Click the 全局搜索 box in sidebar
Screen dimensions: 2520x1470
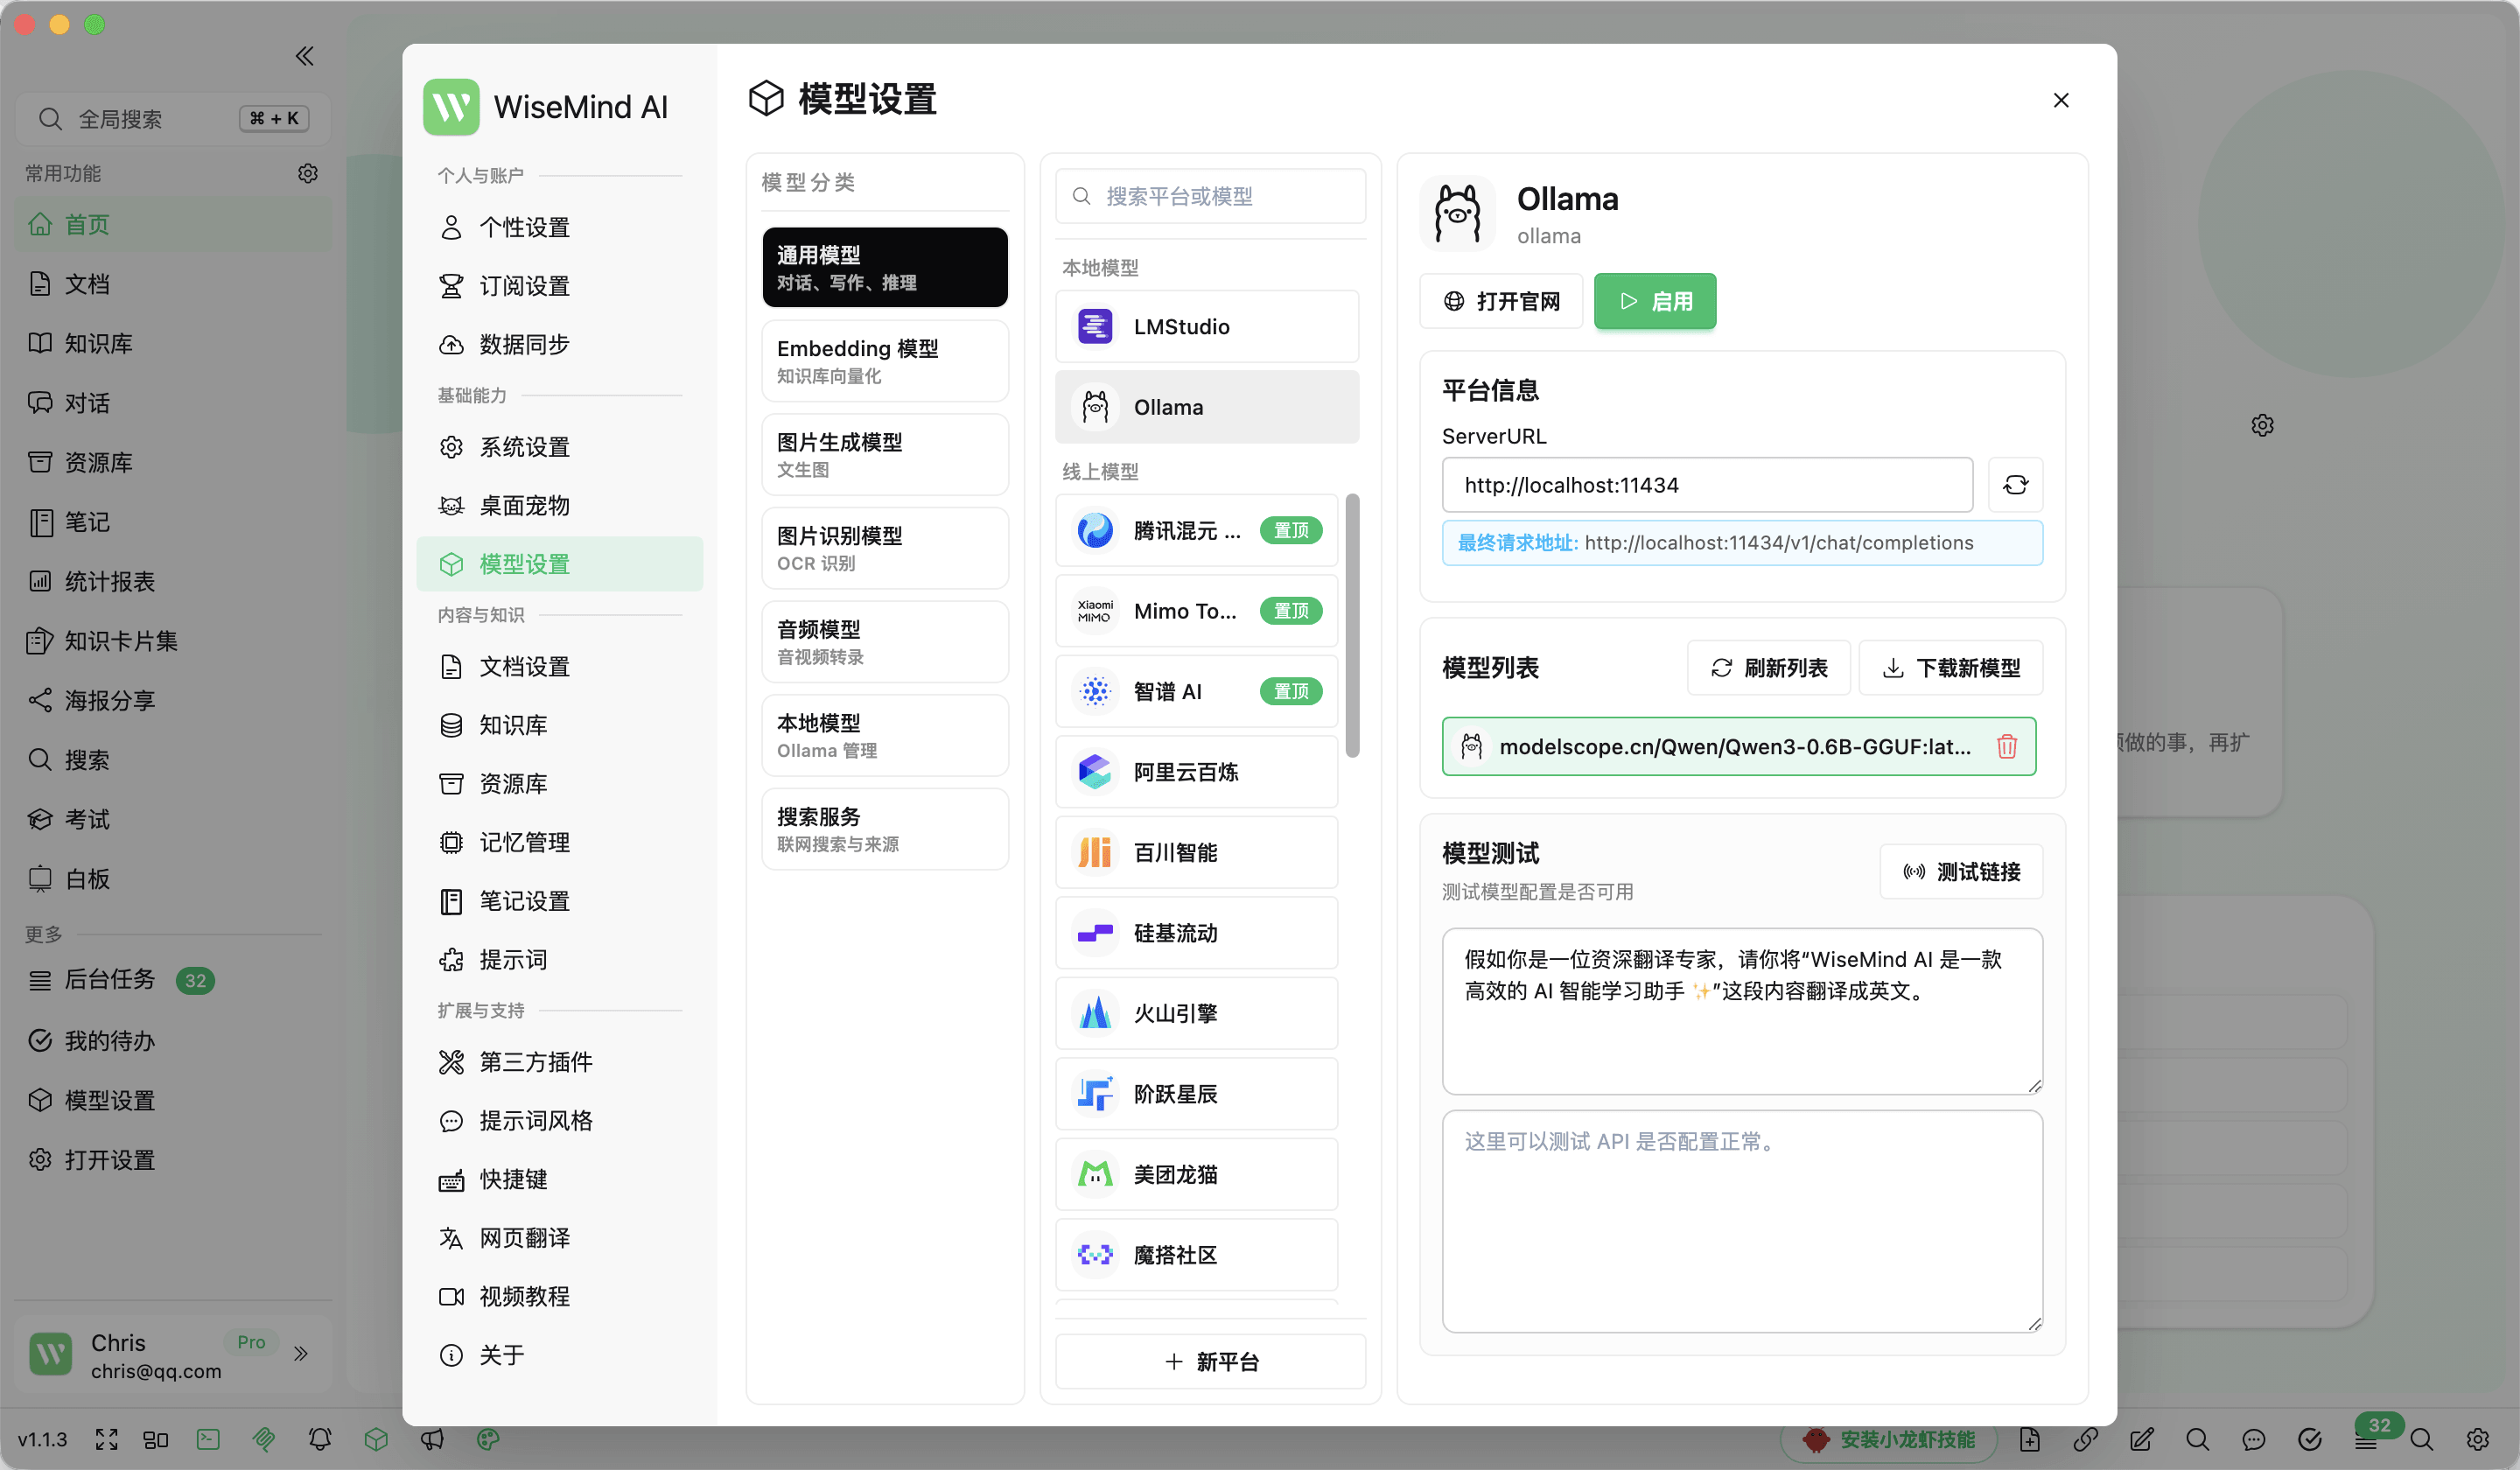click(173, 119)
